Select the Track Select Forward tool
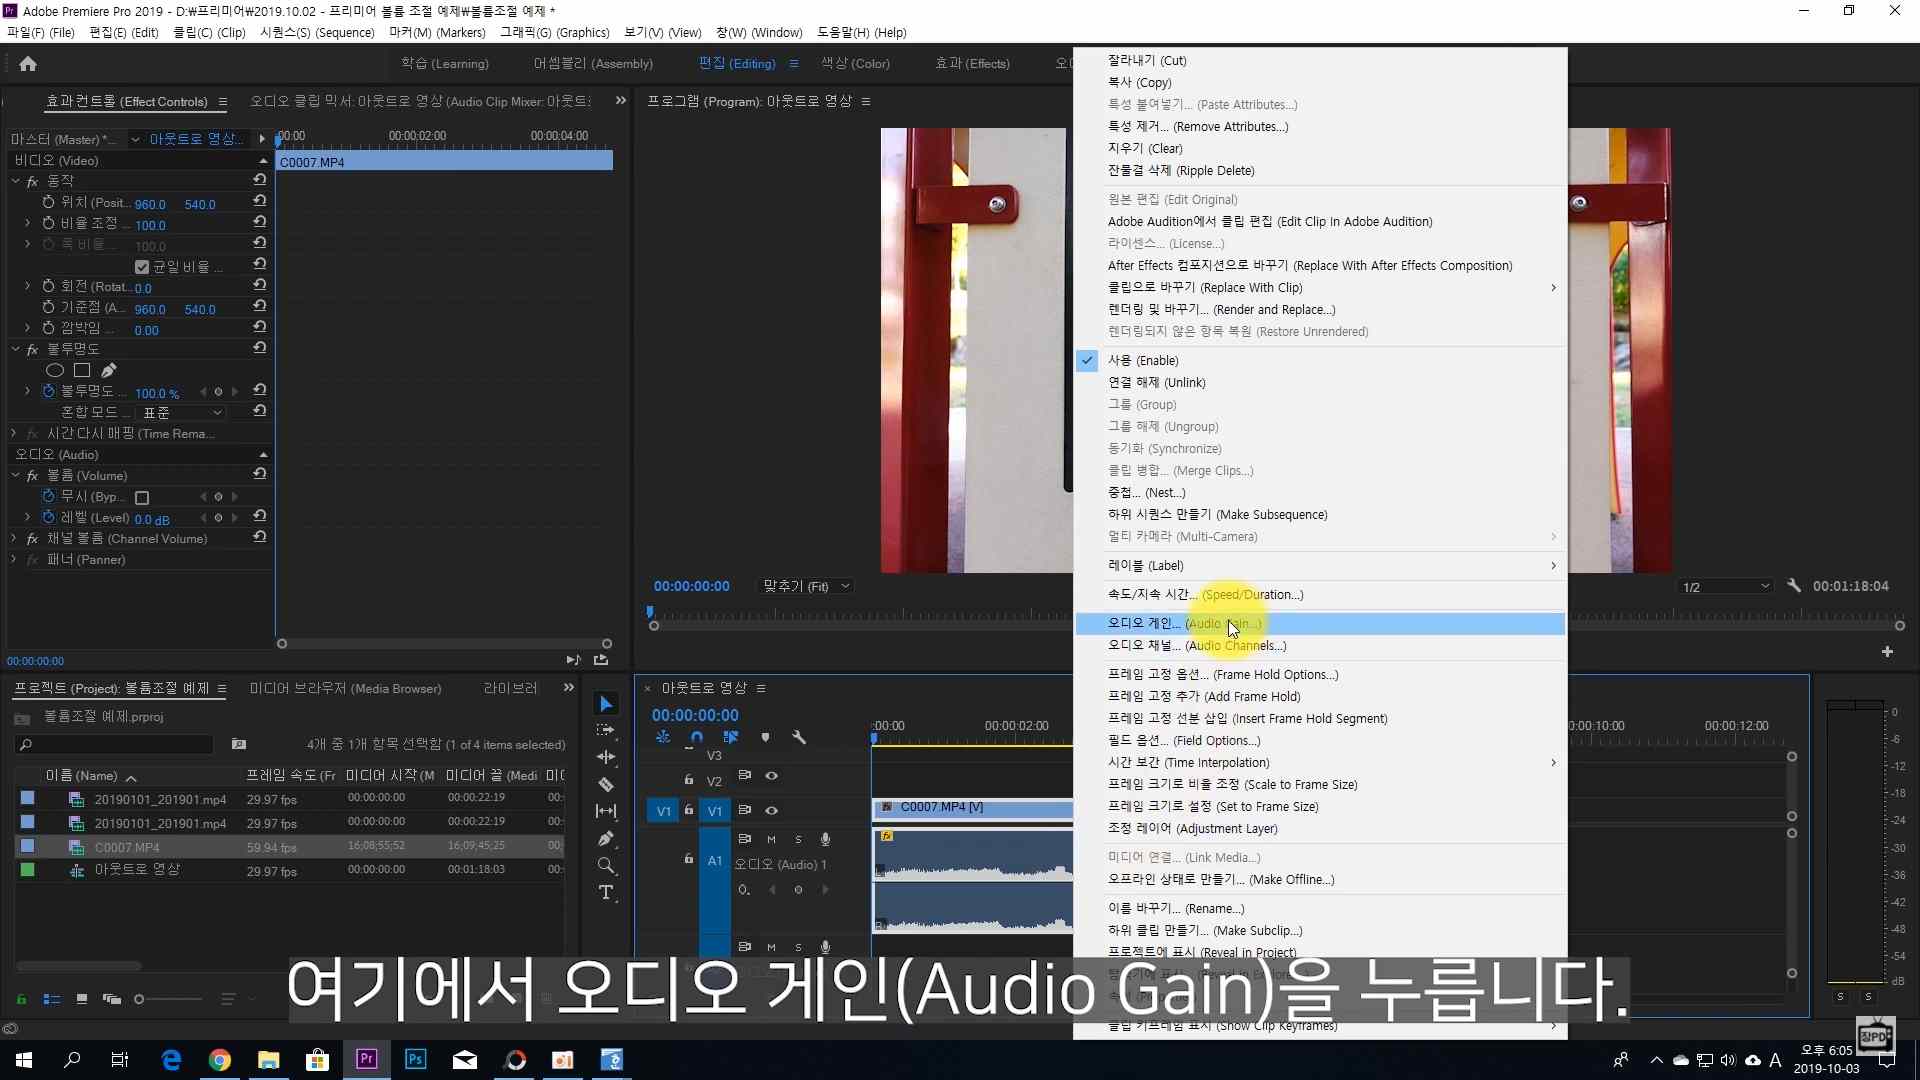 (x=605, y=731)
